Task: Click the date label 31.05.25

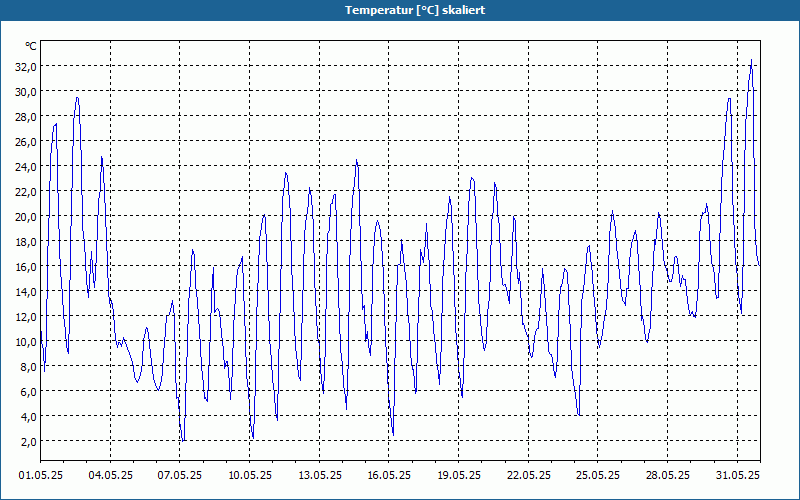Action: coord(738,475)
